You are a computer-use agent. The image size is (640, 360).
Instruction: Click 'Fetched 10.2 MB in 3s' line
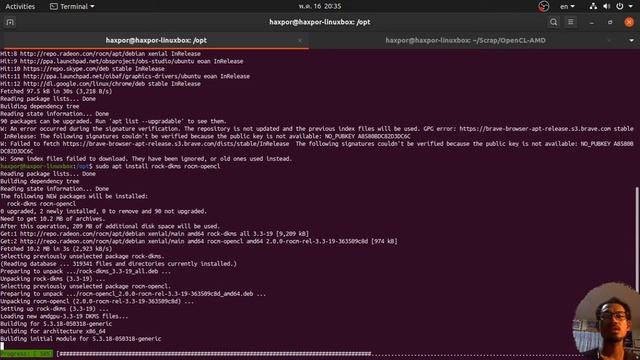pos(56,249)
